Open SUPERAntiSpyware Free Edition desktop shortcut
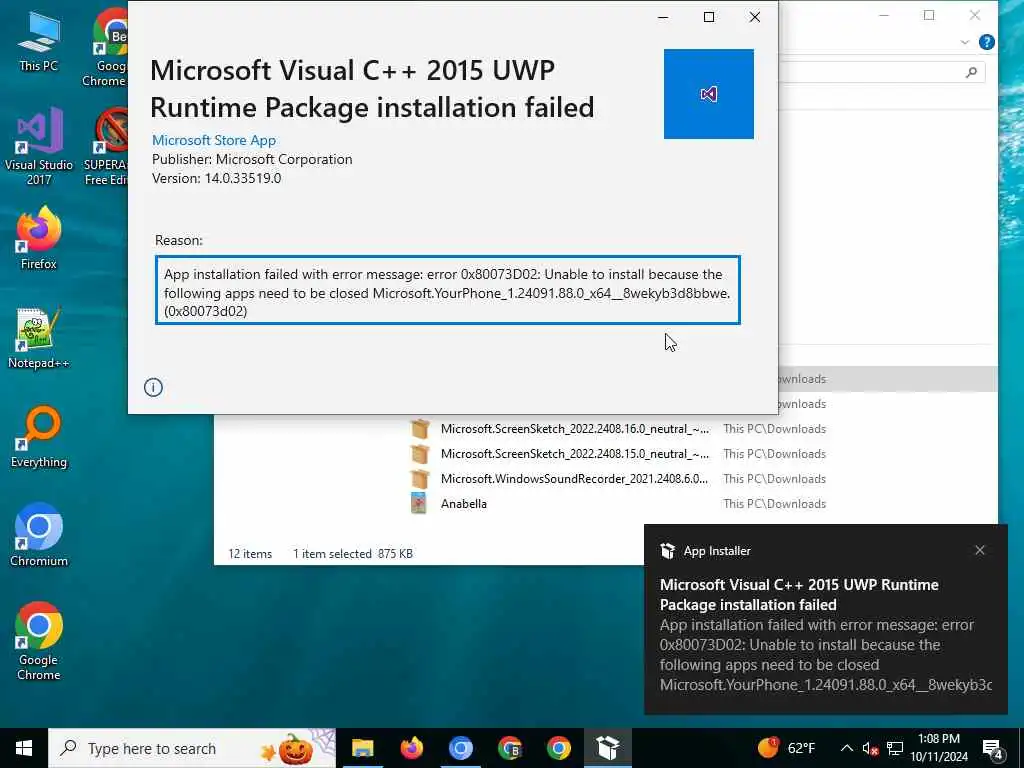 pyautogui.click(x=107, y=147)
